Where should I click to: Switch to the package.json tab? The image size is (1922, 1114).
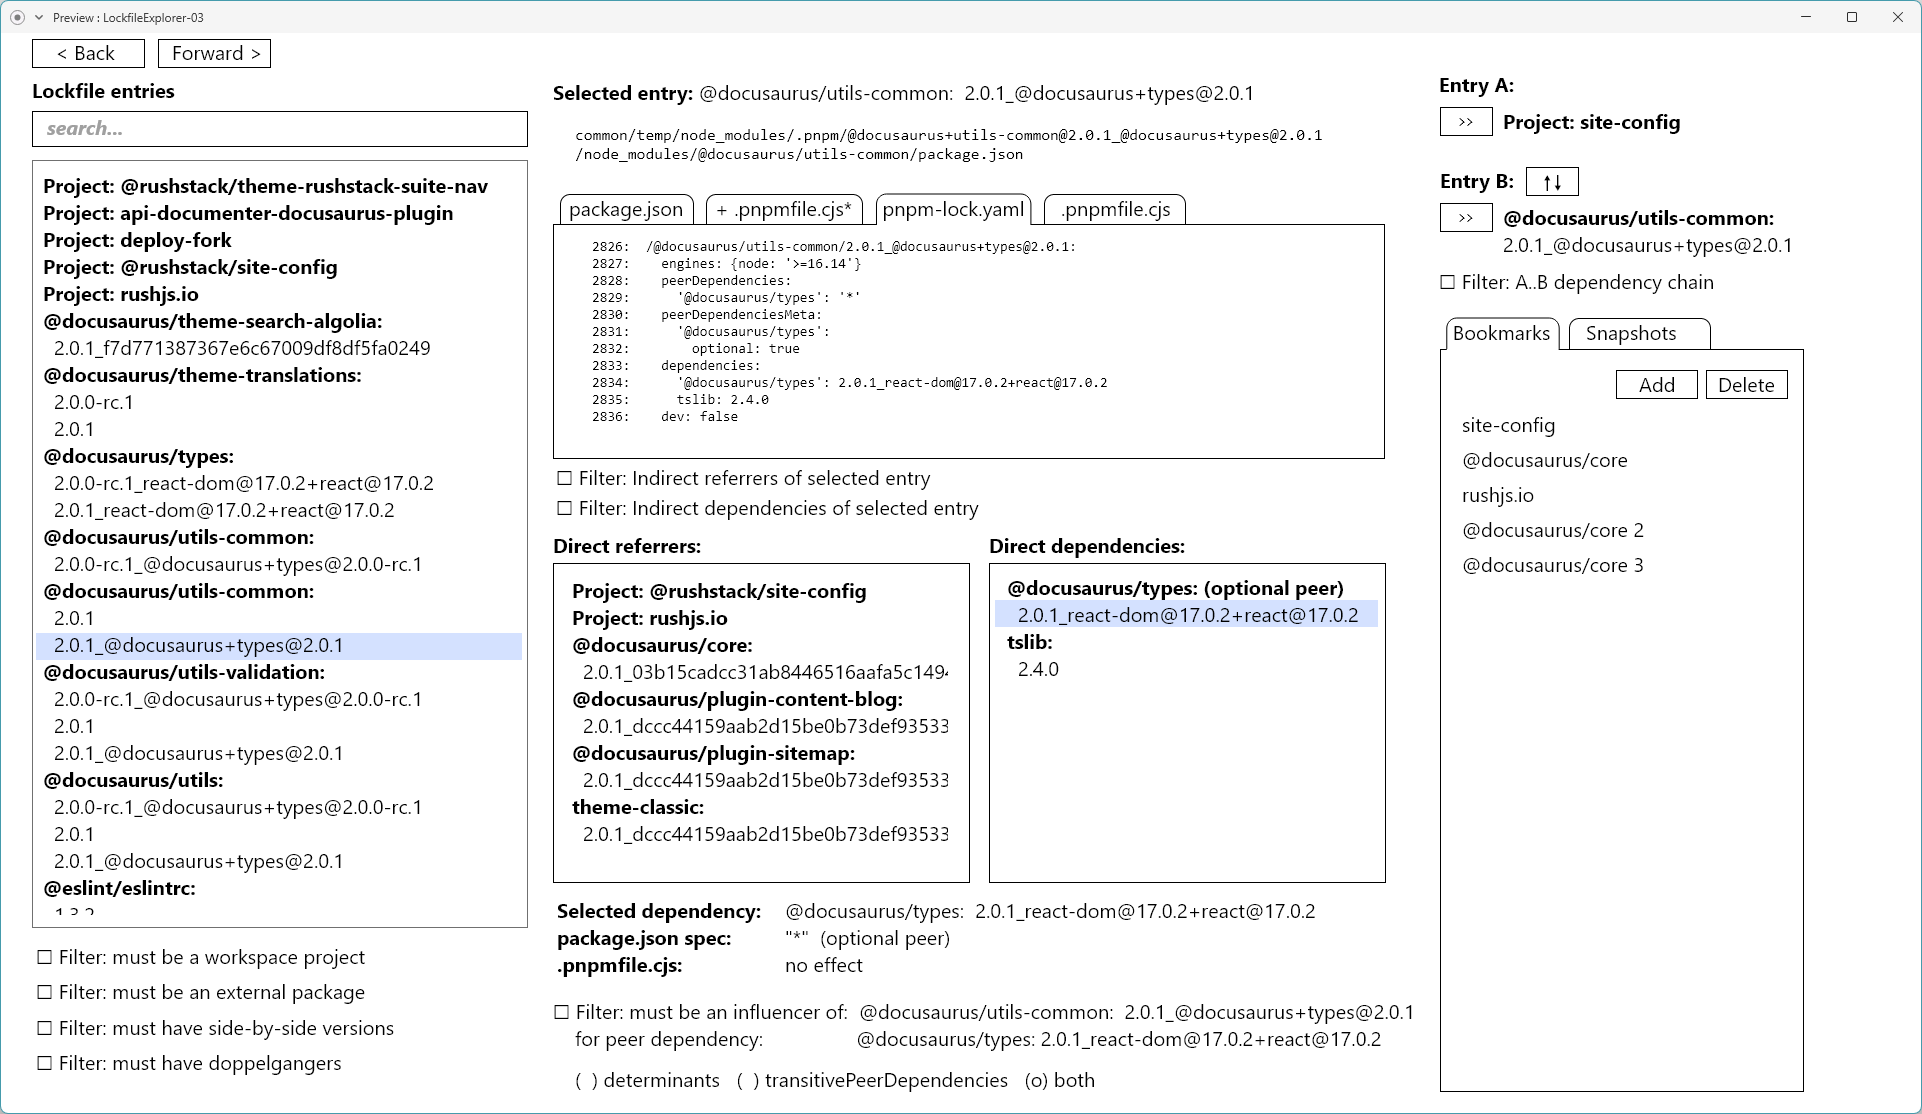click(x=626, y=209)
